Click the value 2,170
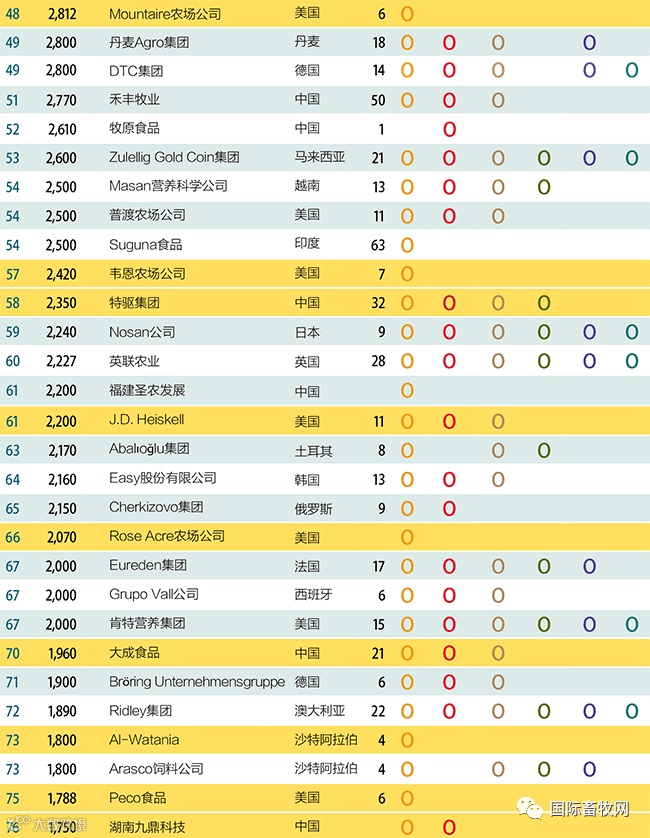The width and height of the screenshot is (650, 838). click(x=63, y=450)
